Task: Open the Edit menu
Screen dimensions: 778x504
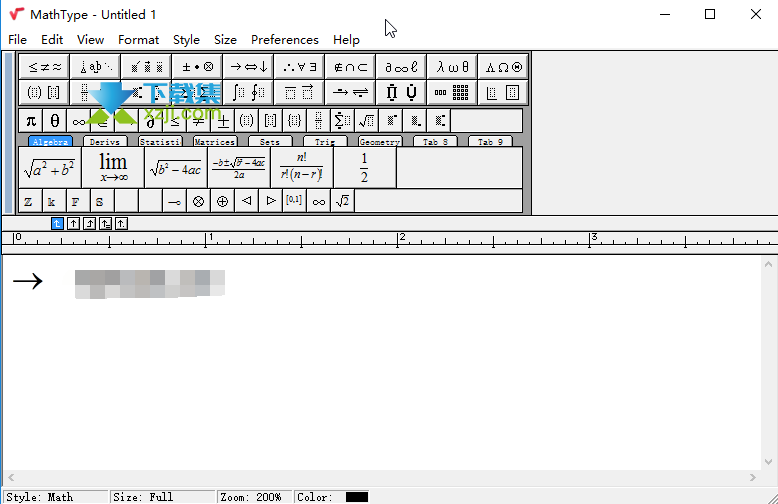Action: pyautogui.click(x=52, y=40)
